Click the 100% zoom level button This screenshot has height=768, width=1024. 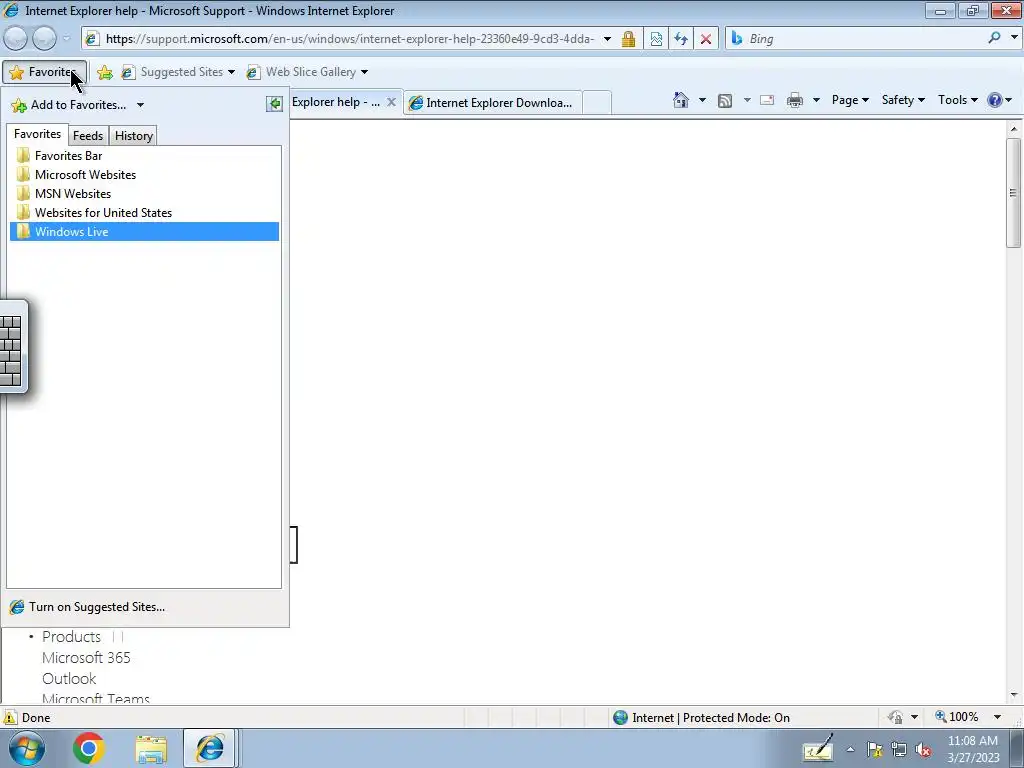[956, 717]
